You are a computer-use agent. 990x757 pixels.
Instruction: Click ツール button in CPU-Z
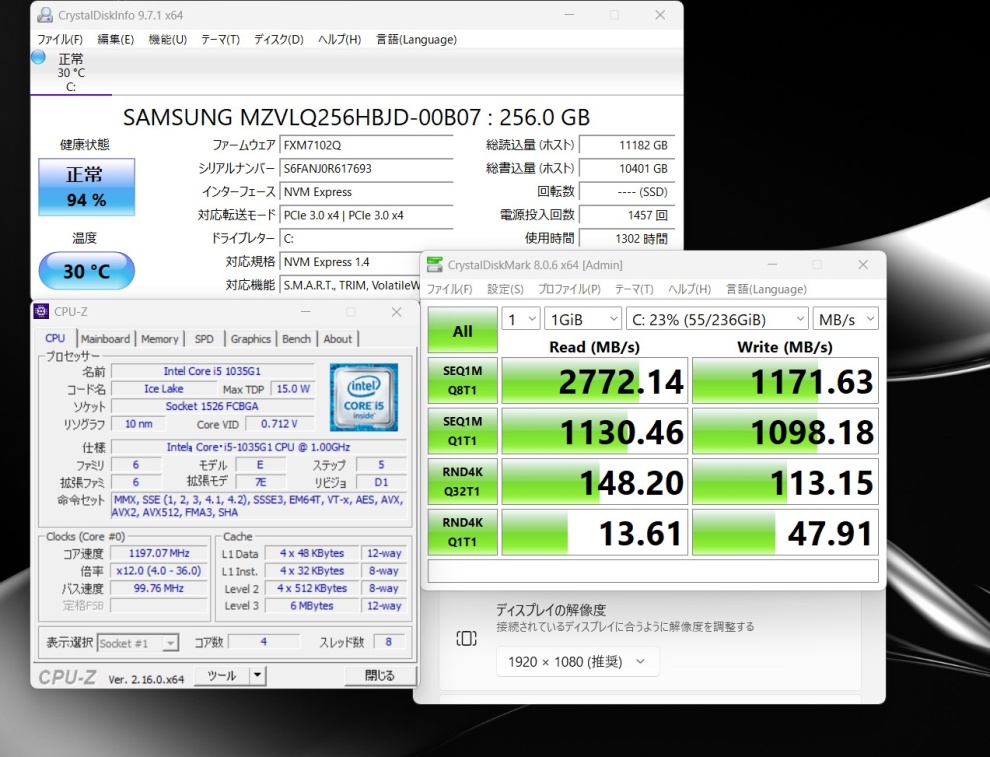pyautogui.click(x=222, y=676)
